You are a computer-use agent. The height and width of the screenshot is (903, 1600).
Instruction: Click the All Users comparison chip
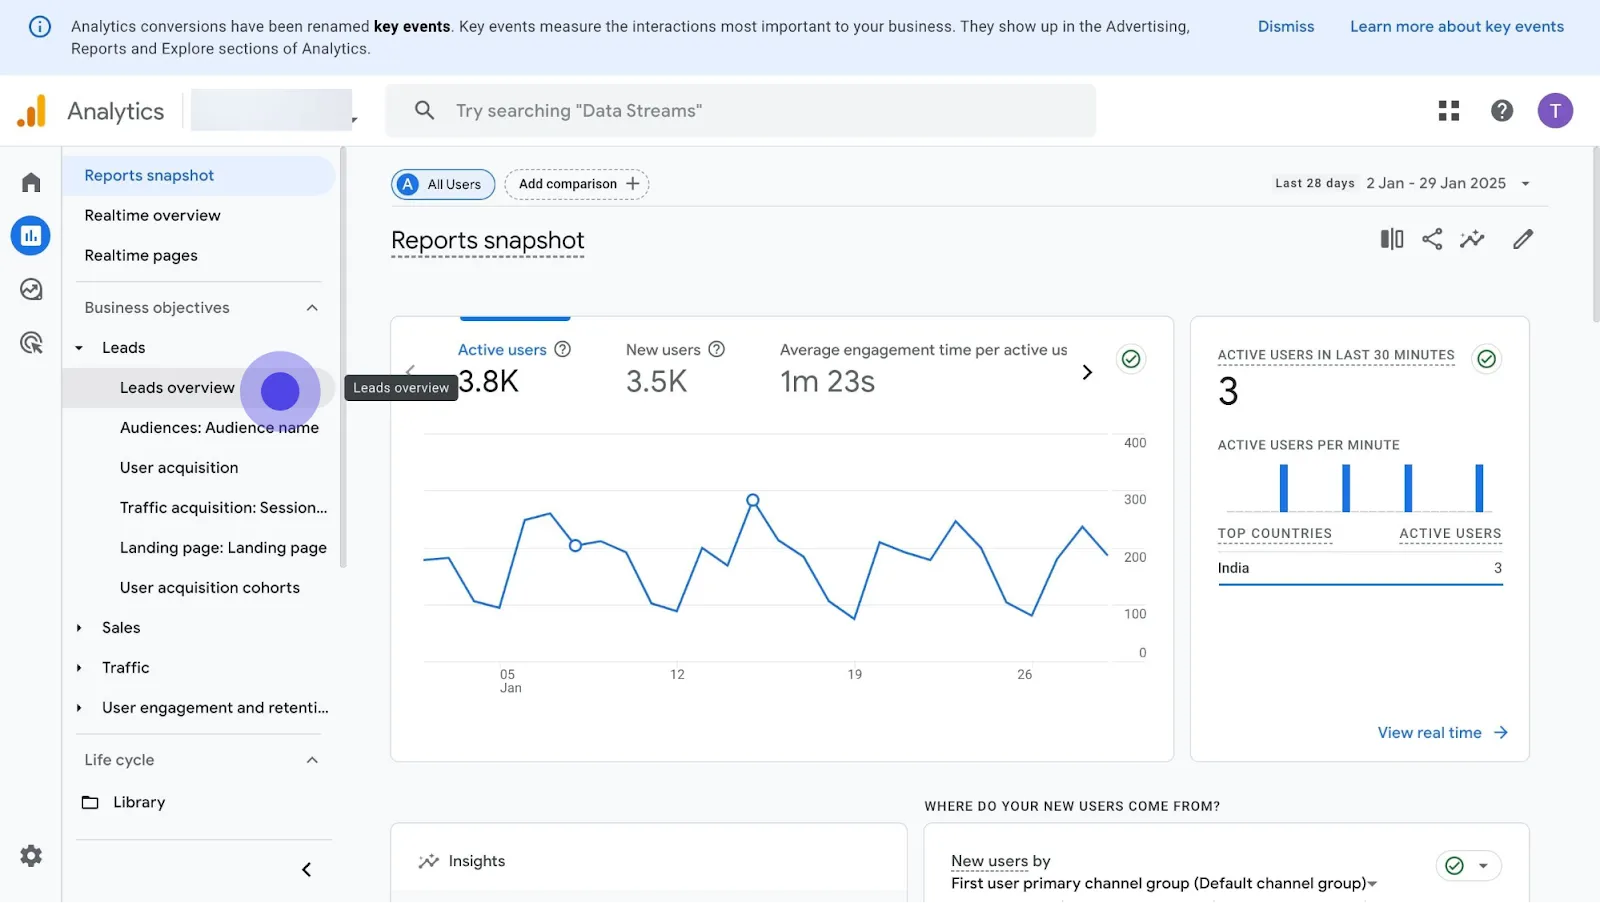click(x=443, y=184)
